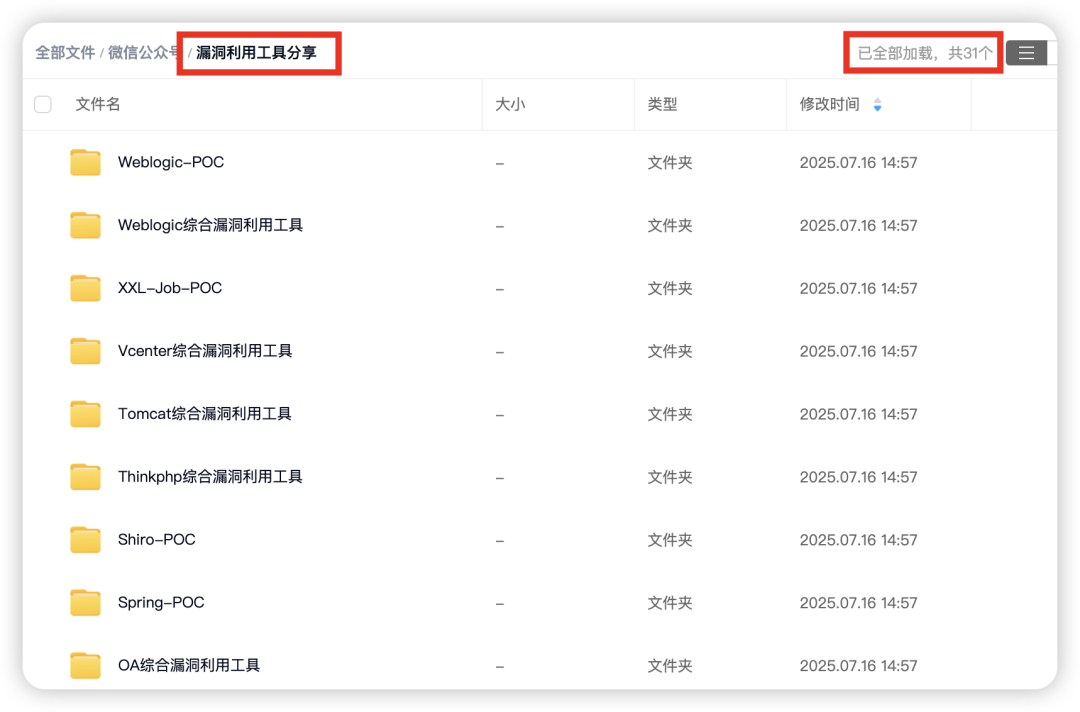The height and width of the screenshot is (712, 1080).
Task: Open the folder named Vcenter综合漏洞利用工具
Action: [205, 351]
